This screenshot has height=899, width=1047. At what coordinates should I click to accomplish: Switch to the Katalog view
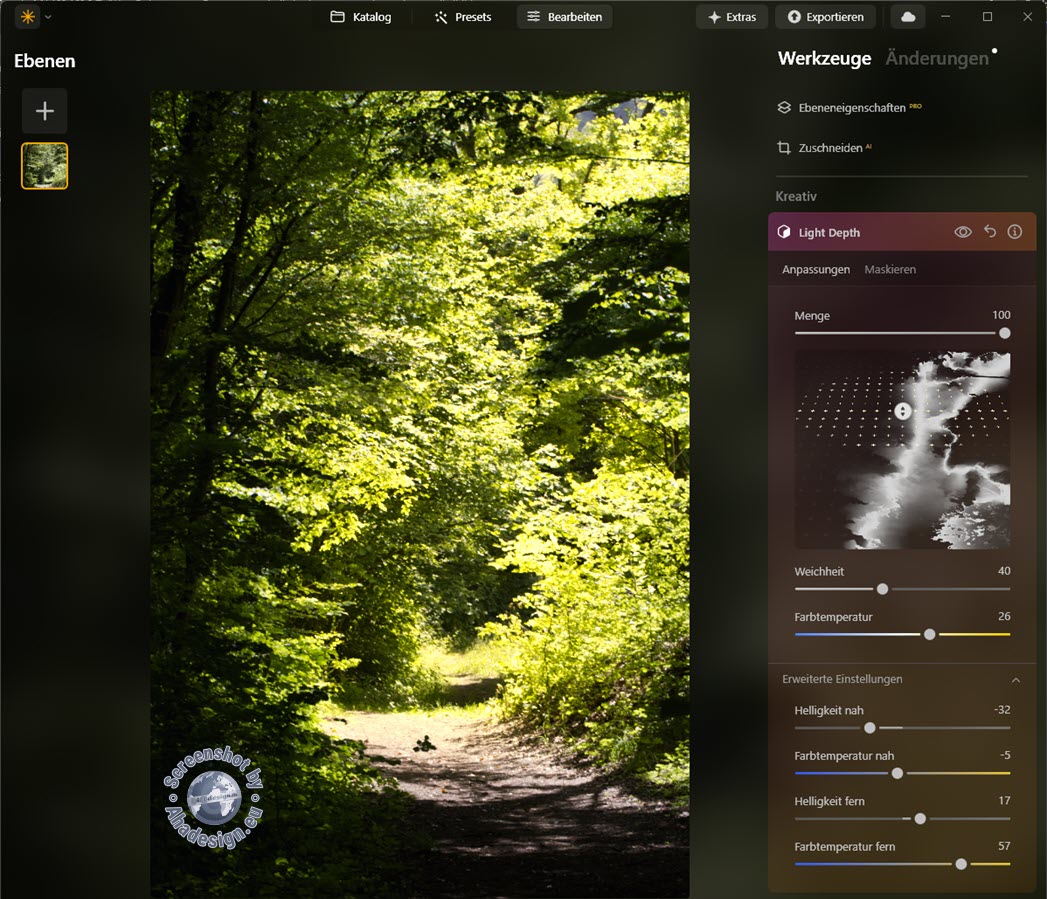(362, 16)
